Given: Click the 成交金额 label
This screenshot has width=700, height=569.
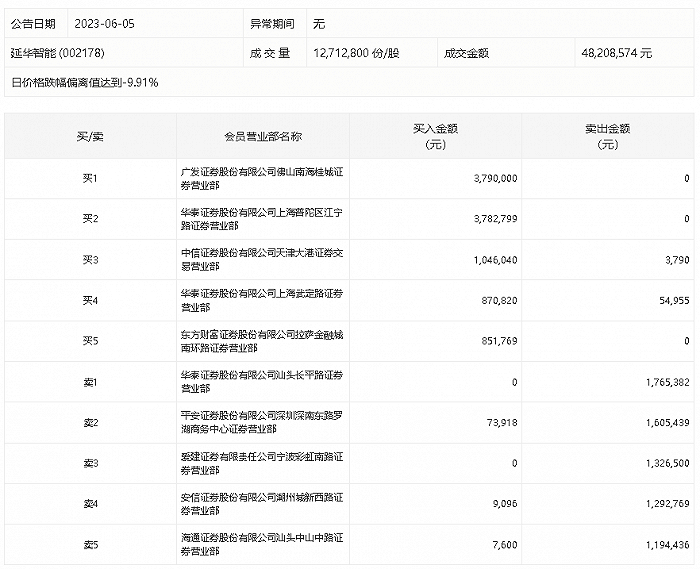Looking at the screenshot, I should click(466, 53).
